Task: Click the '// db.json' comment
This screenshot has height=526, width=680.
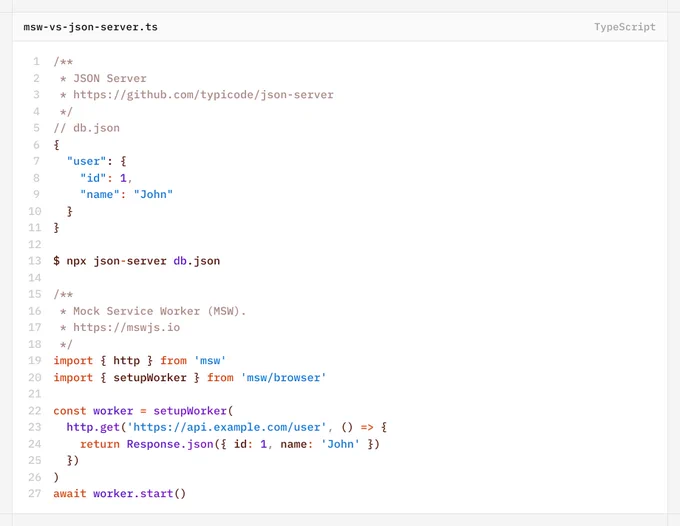Action: 86,128
